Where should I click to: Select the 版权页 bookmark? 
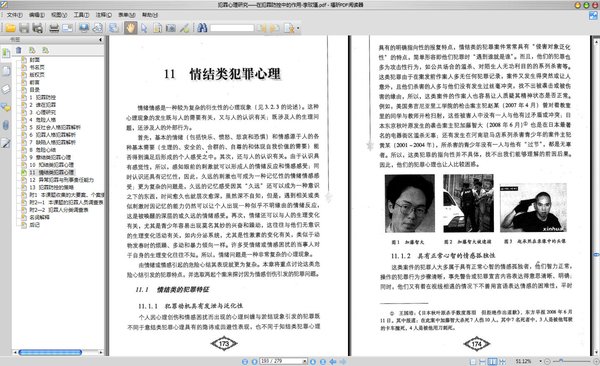click(37, 75)
